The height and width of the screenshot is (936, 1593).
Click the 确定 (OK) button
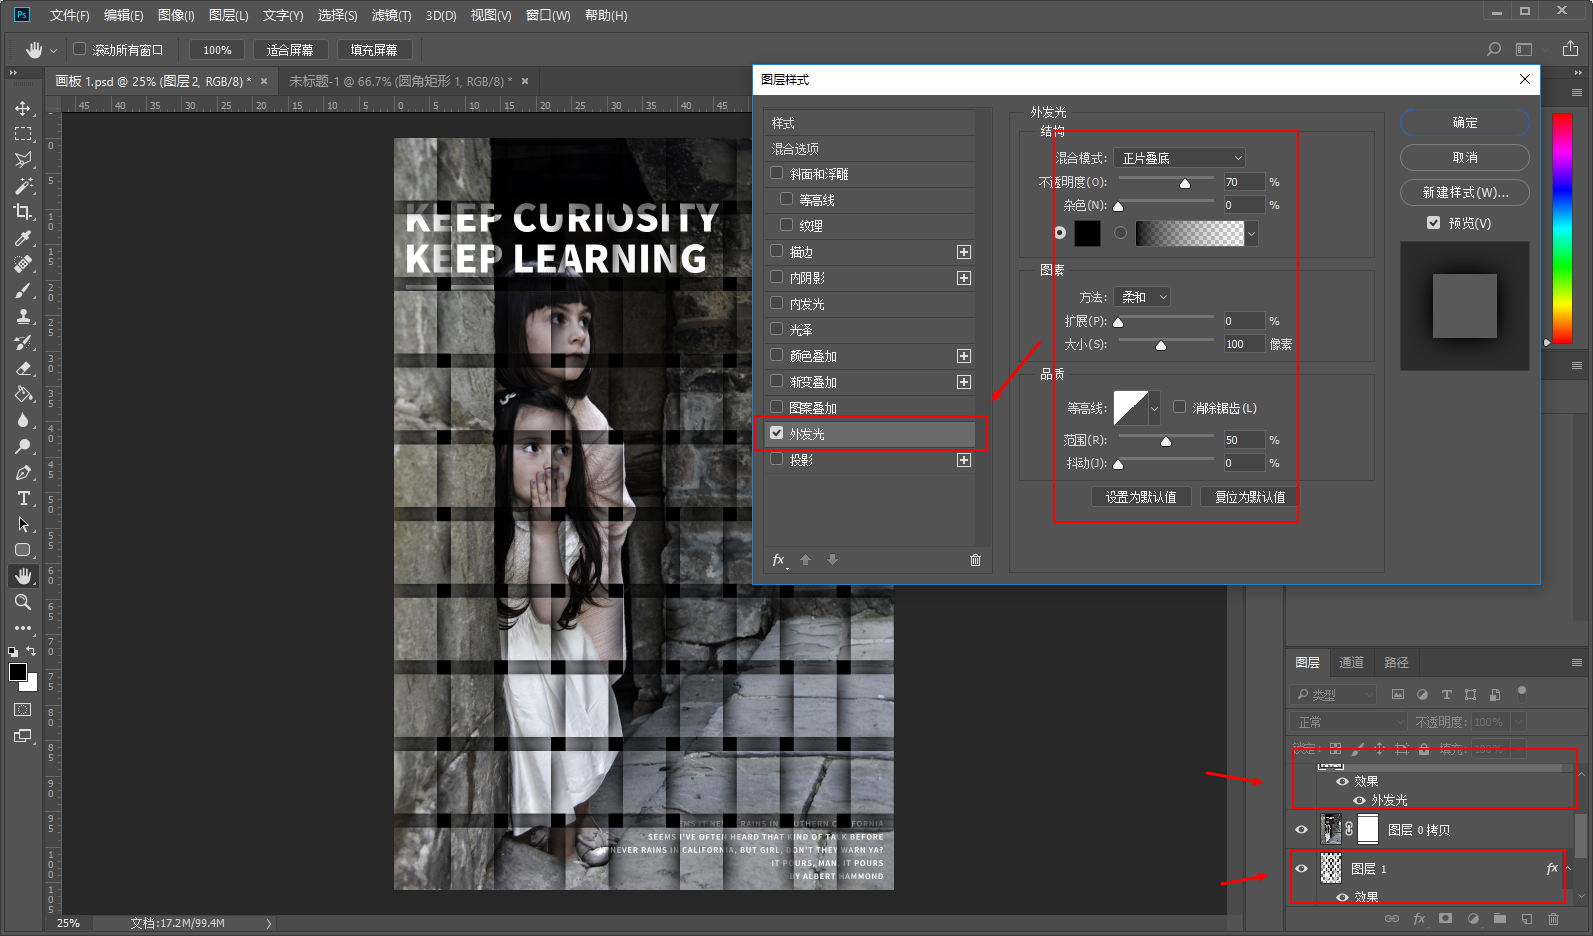point(1464,122)
